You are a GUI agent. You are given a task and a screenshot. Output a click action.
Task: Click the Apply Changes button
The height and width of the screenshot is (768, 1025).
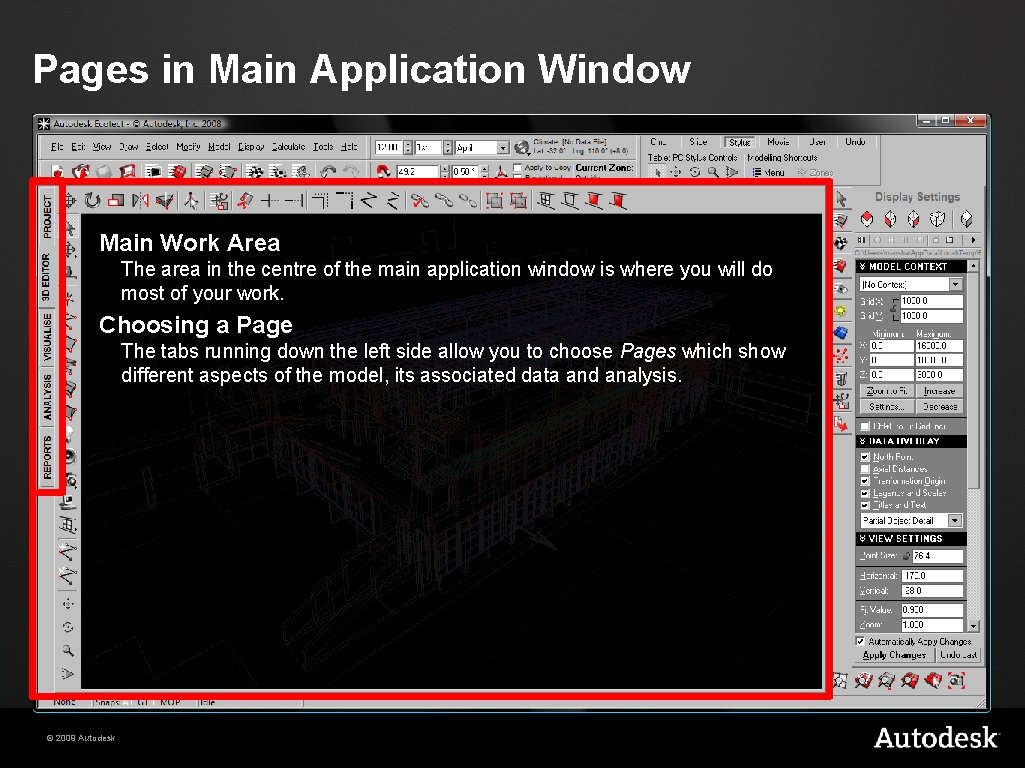pyautogui.click(x=894, y=654)
